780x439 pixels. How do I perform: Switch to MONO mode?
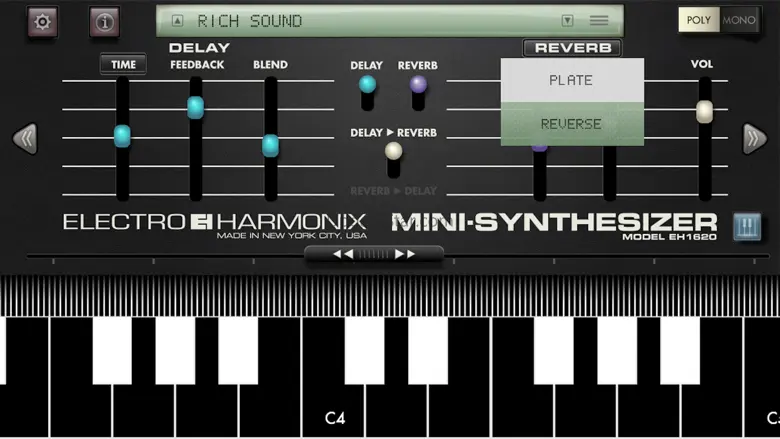[739, 20]
